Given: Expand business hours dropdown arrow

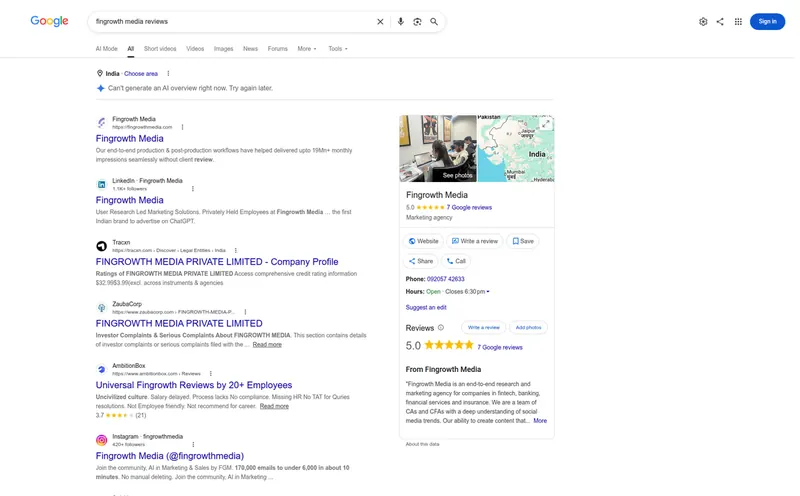Looking at the screenshot, I should click(x=488, y=292).
